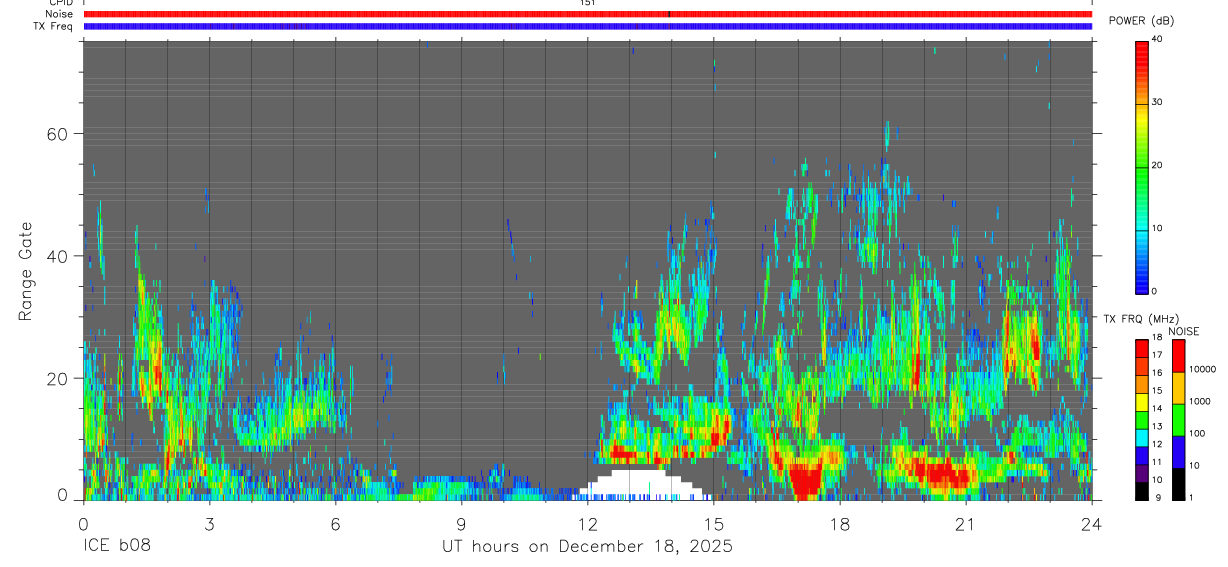Image resolution: width=1228 pixels, height=567 pixels.
Task: Click the "24" tick on the UT hours axis
Action: (1092, 525)
